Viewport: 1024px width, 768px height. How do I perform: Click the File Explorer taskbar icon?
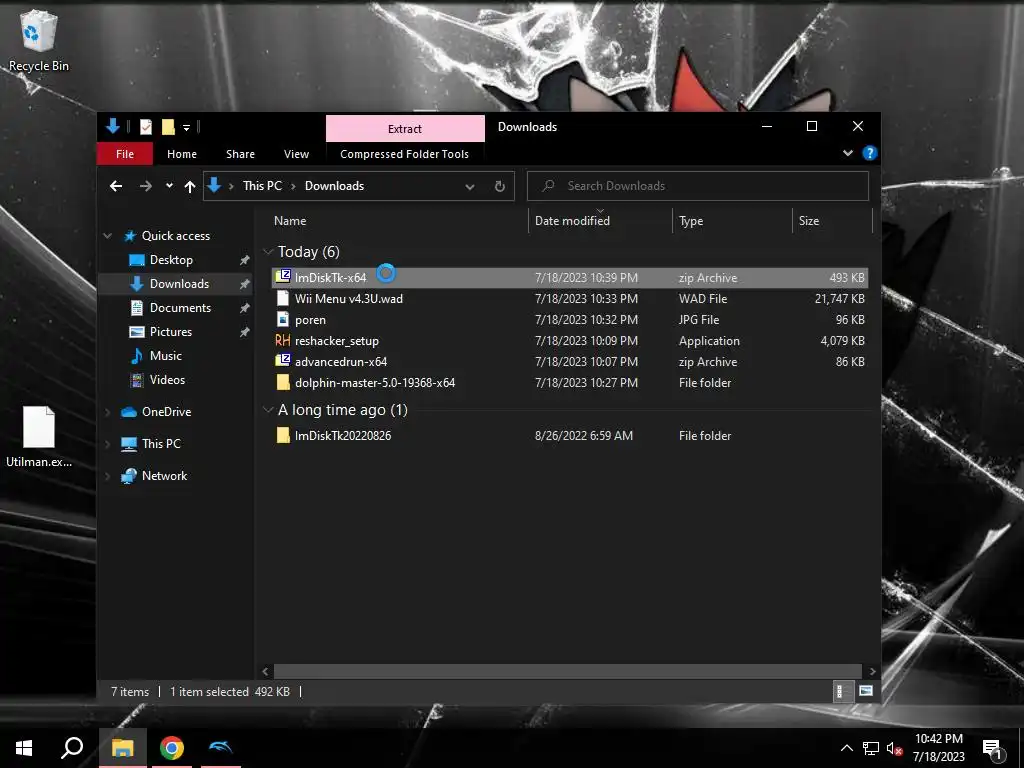(122, 748)
